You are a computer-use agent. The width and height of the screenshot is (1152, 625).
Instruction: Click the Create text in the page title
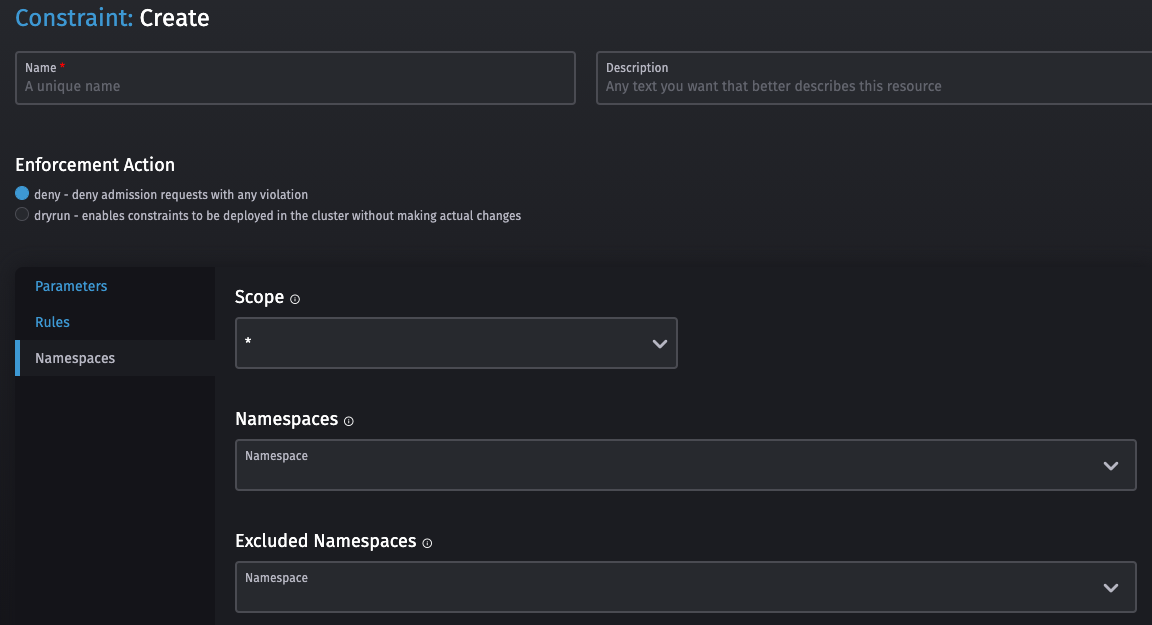175,18
